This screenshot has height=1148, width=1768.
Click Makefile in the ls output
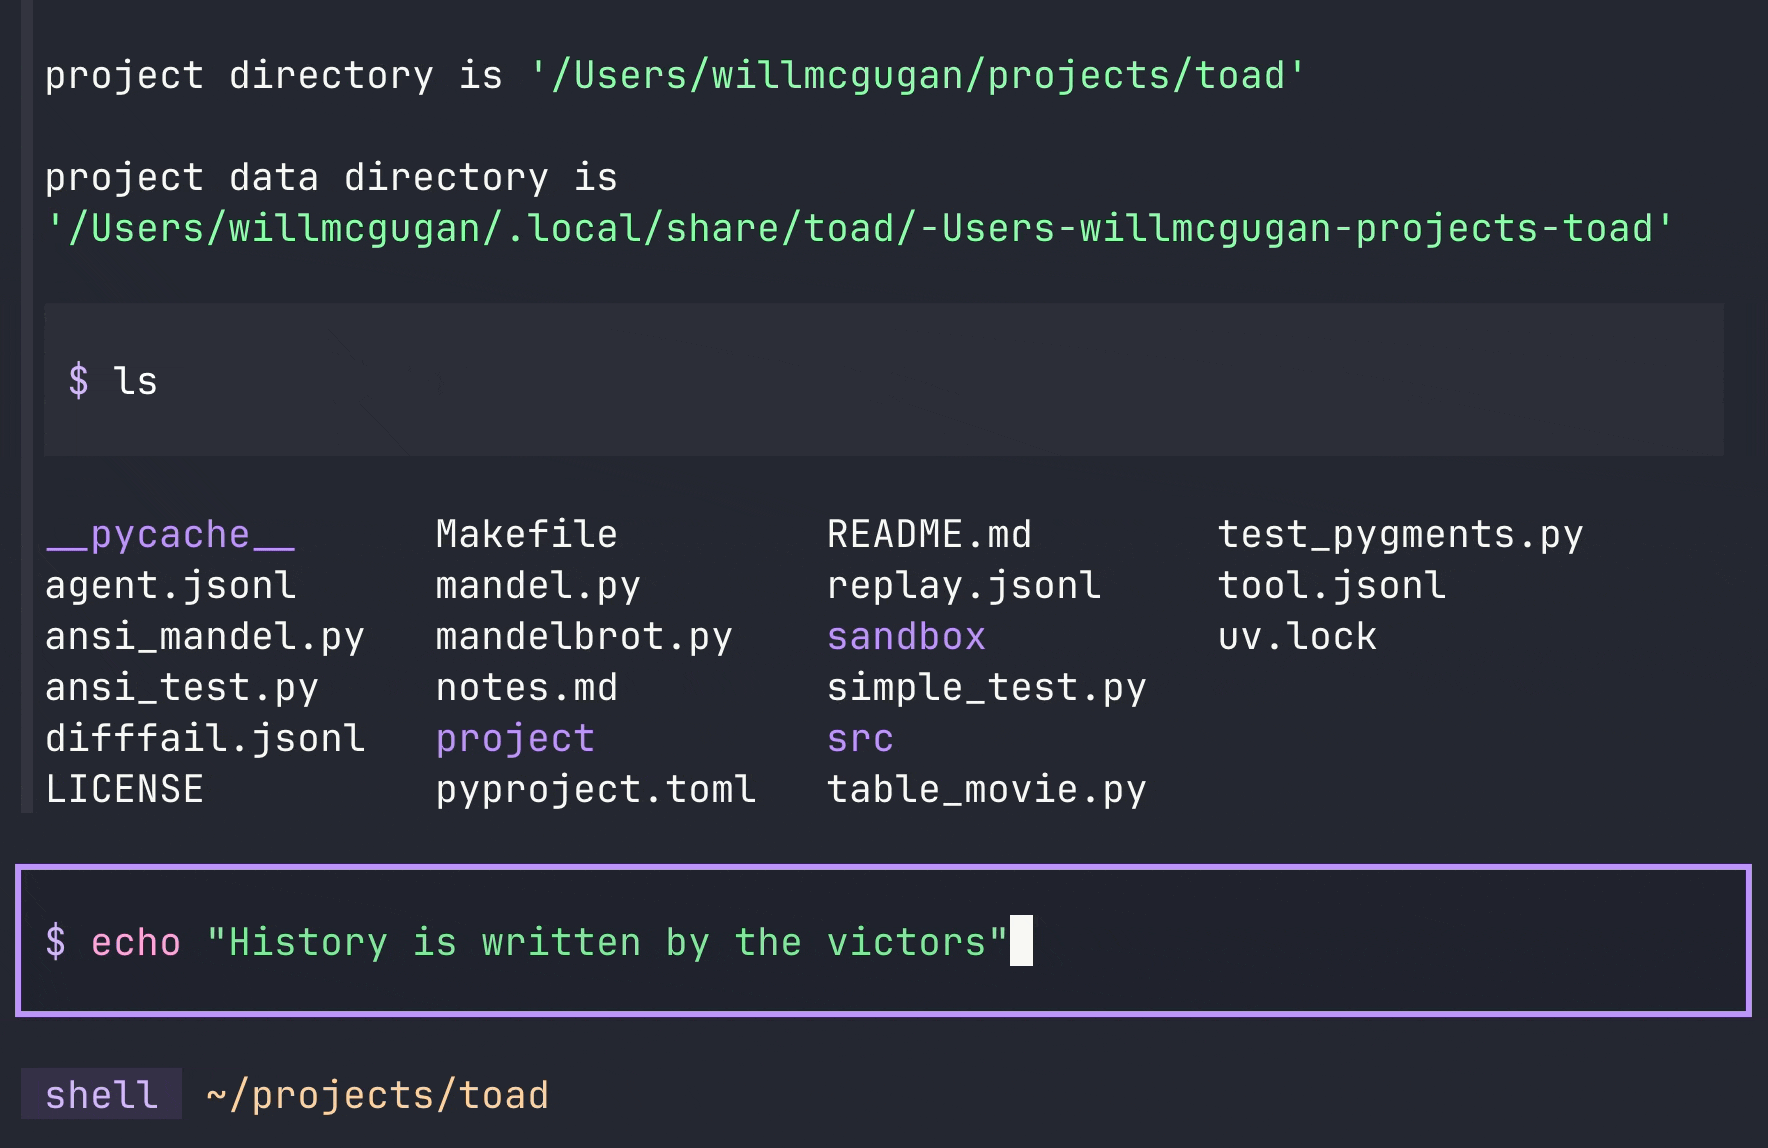click(x=526, y=534)
